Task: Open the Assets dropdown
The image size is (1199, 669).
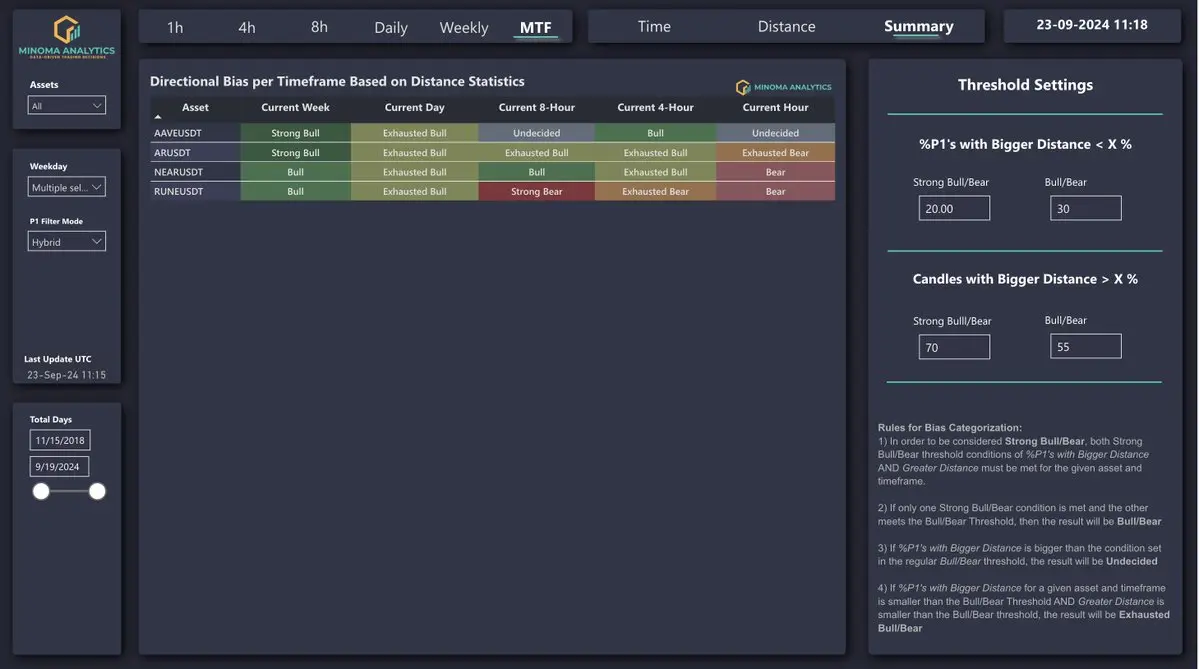Action: [67, 106]
